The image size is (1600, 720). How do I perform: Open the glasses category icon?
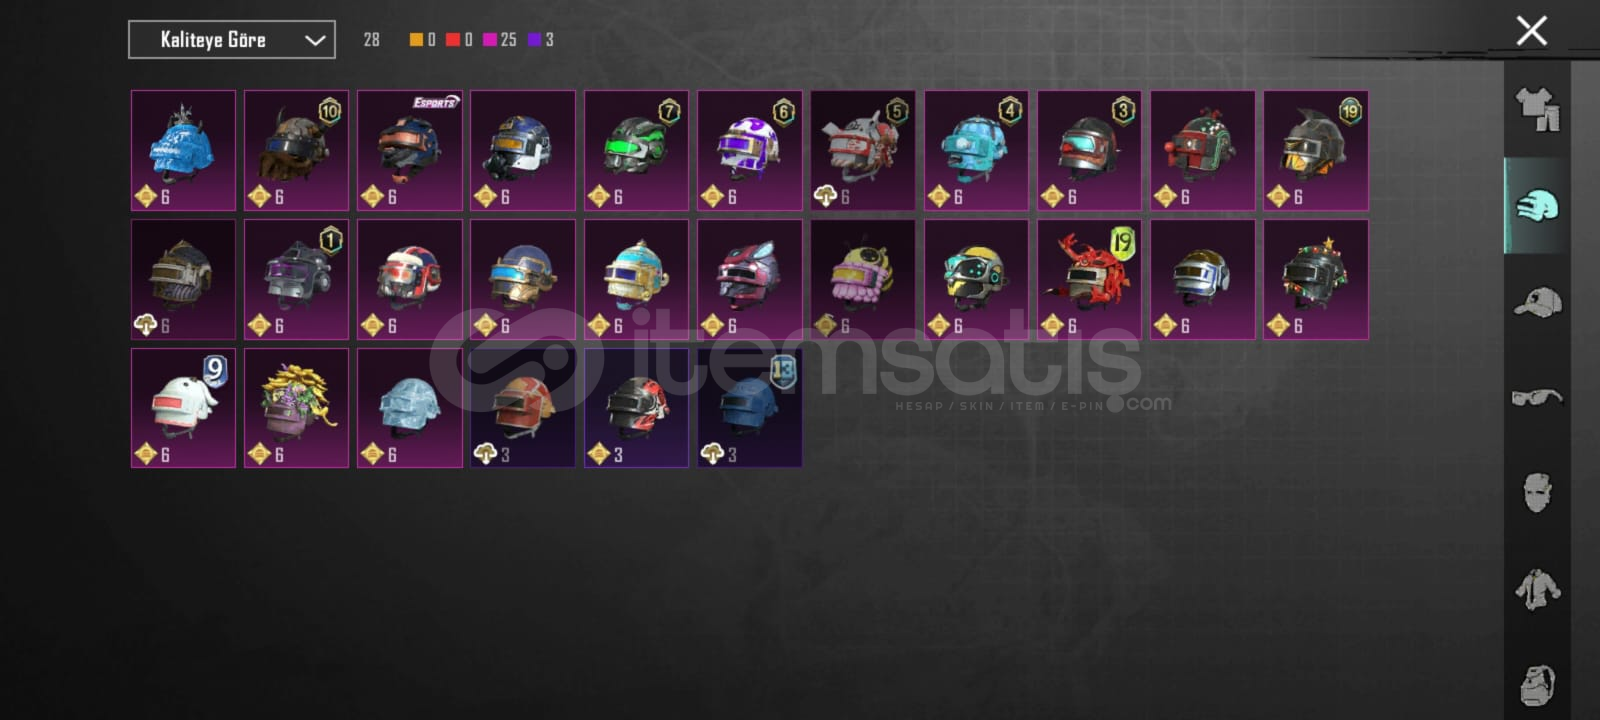[1537, 397]
